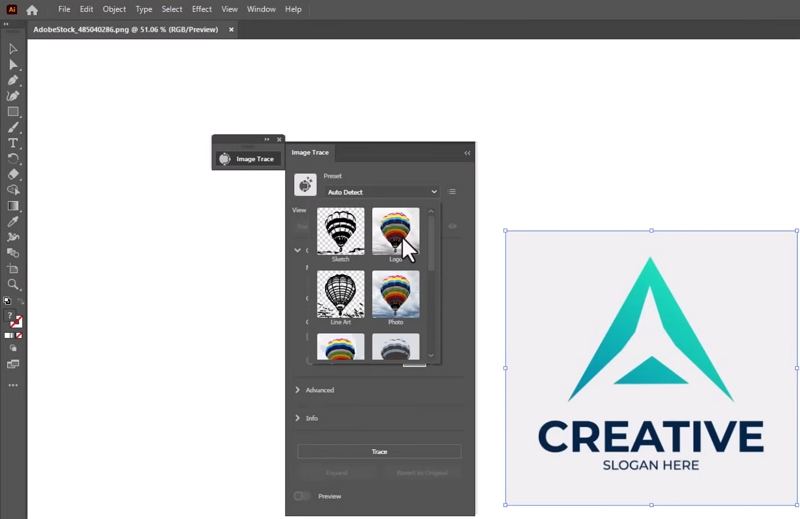Select the Rotate tool
This screenshot has height=519, width=800.
[13, 159]
